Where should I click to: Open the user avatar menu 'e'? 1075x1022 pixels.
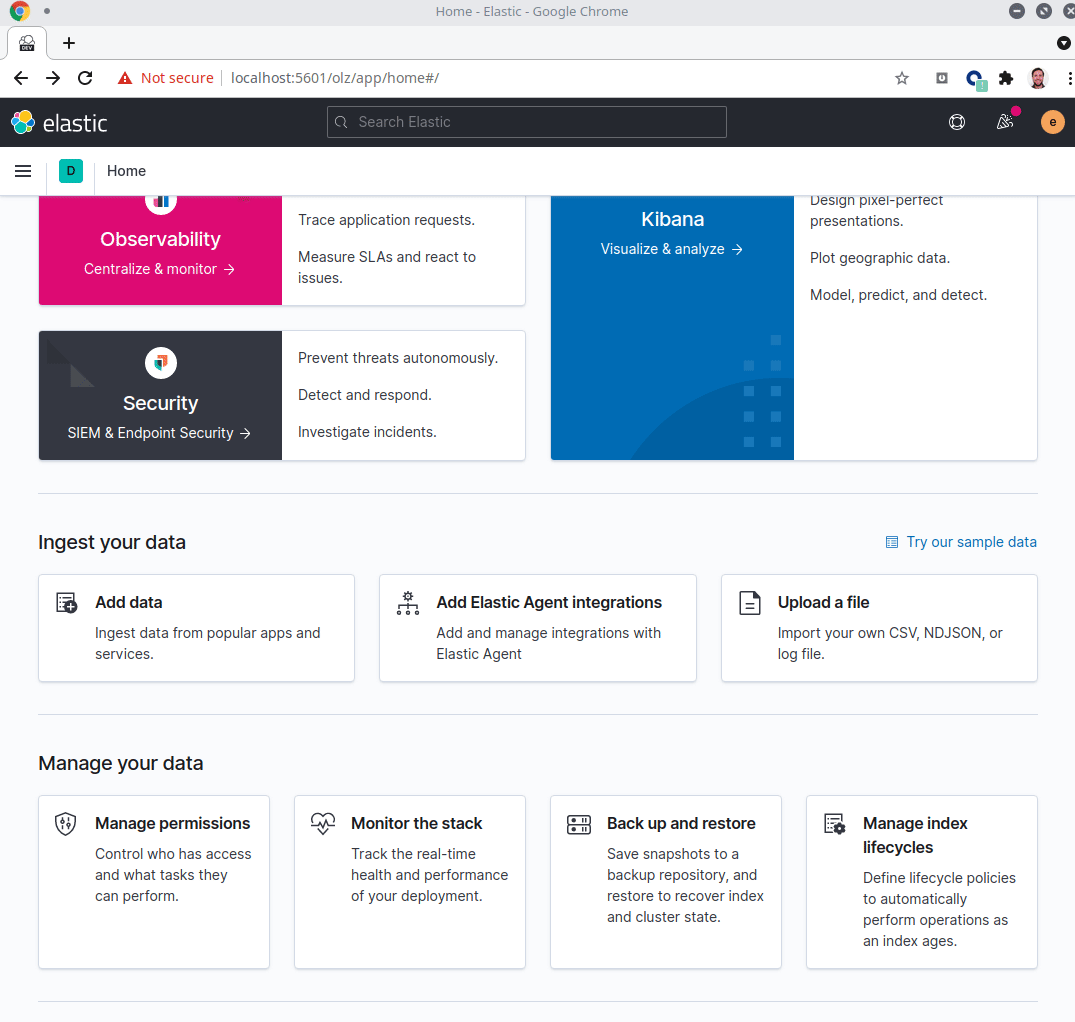pos(1052,122)
